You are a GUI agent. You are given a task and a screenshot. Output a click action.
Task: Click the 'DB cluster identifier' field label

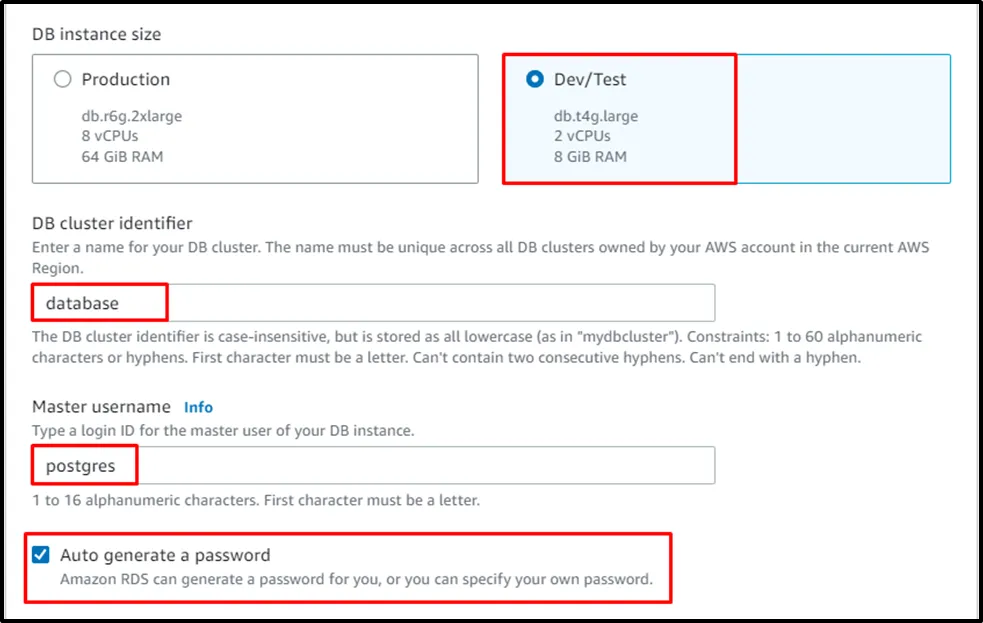pyautogui.click(x=112, y=223)
